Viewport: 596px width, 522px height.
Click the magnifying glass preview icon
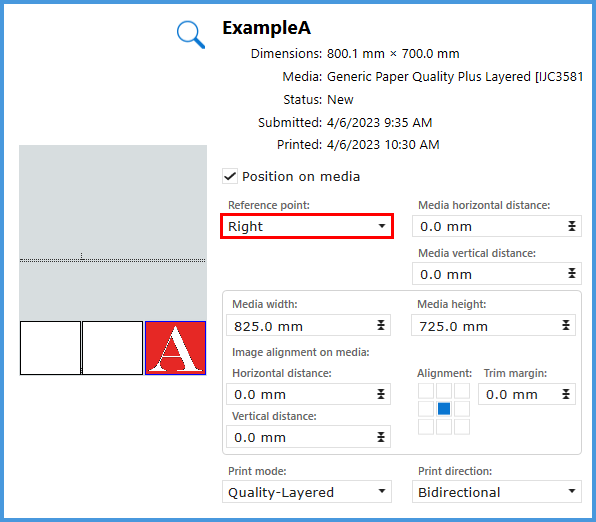point(191,35)
